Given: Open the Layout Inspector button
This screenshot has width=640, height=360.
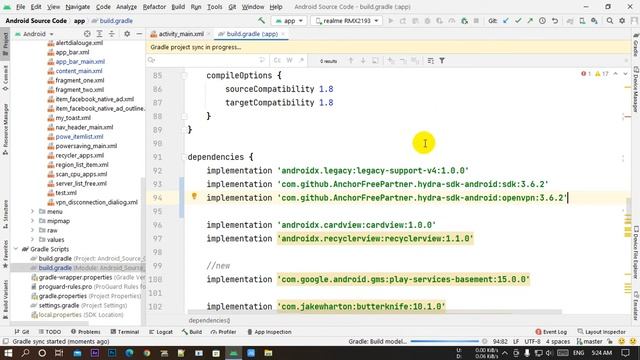Looking at the screenshot, I should click(x=602, y=332).
